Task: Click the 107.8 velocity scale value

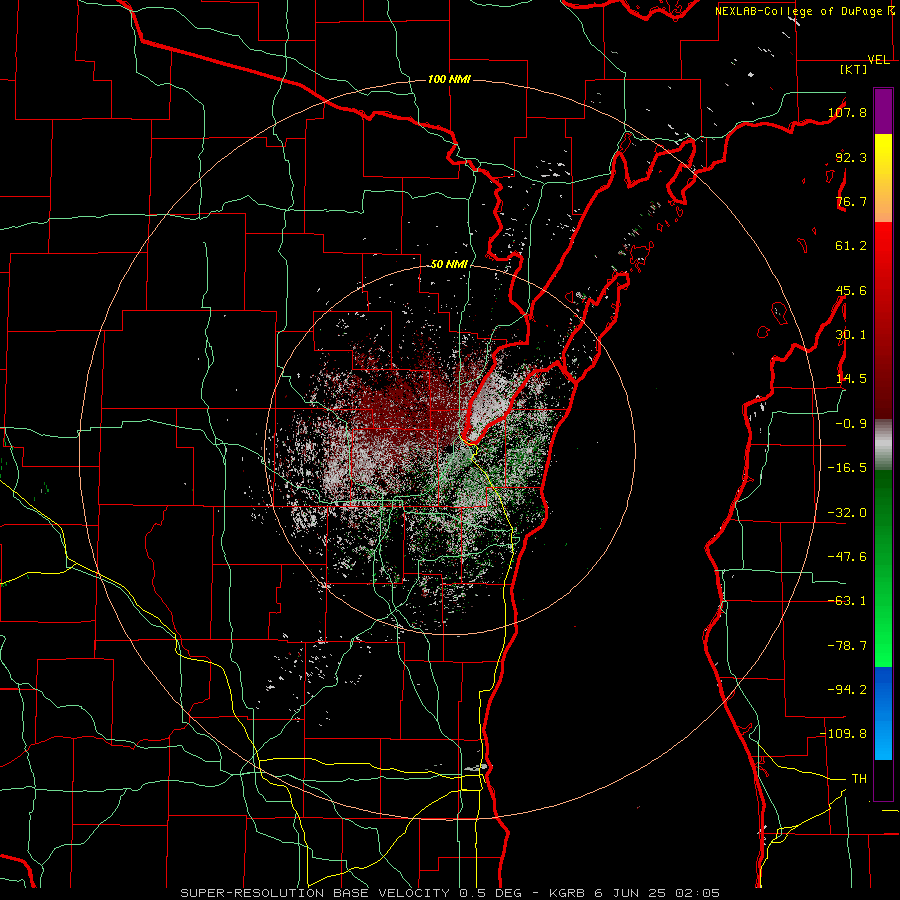Action: point(847,112)
